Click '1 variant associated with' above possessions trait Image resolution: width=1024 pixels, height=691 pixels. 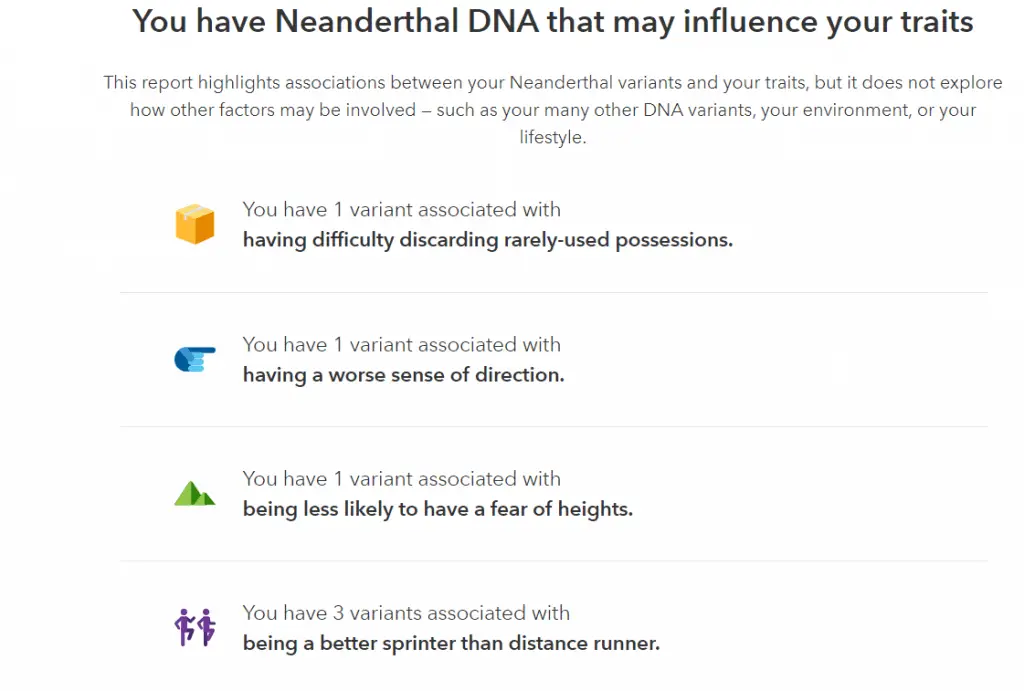coord(447,210)
